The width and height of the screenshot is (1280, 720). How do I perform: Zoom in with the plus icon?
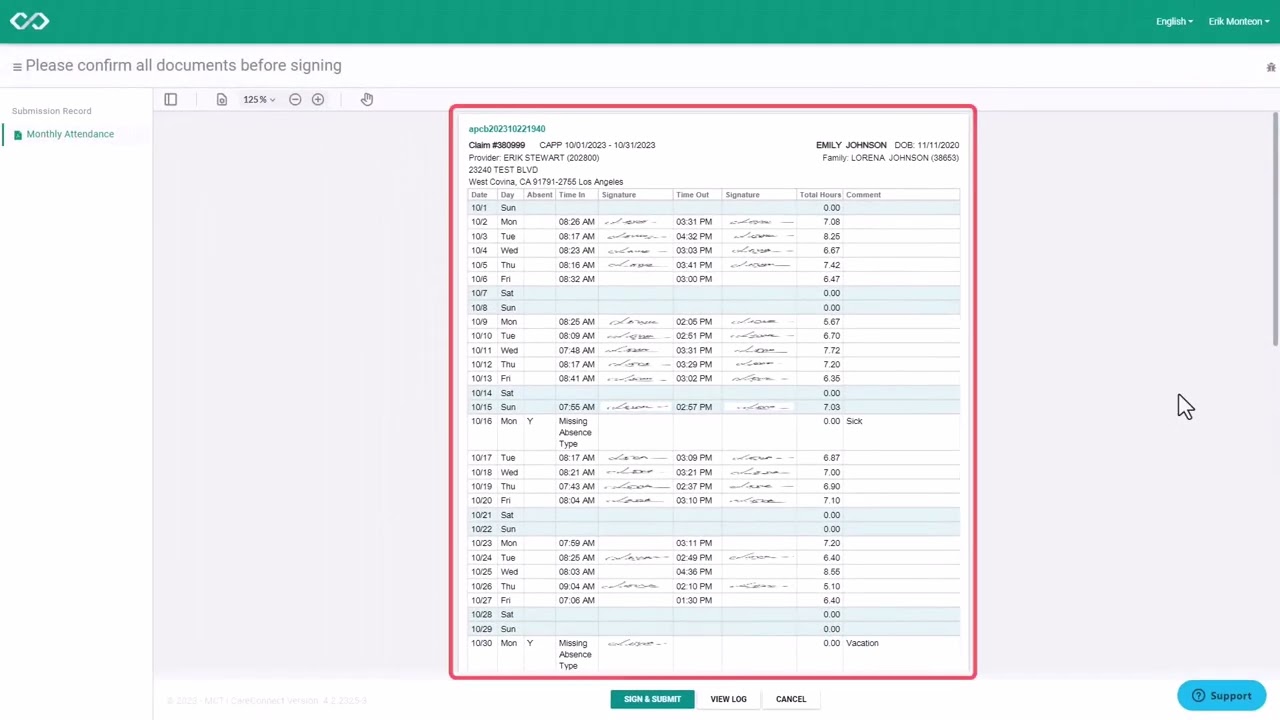coord(318,100)
